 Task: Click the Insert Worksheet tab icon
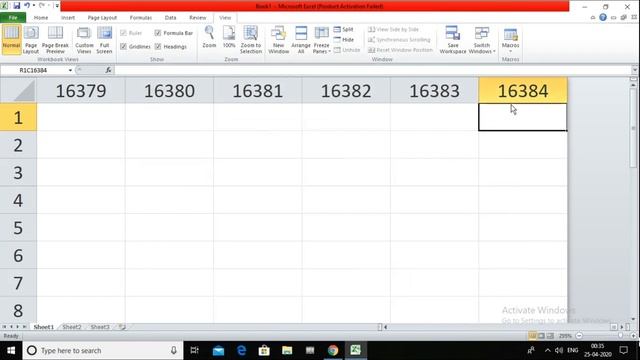pos(122,327)
